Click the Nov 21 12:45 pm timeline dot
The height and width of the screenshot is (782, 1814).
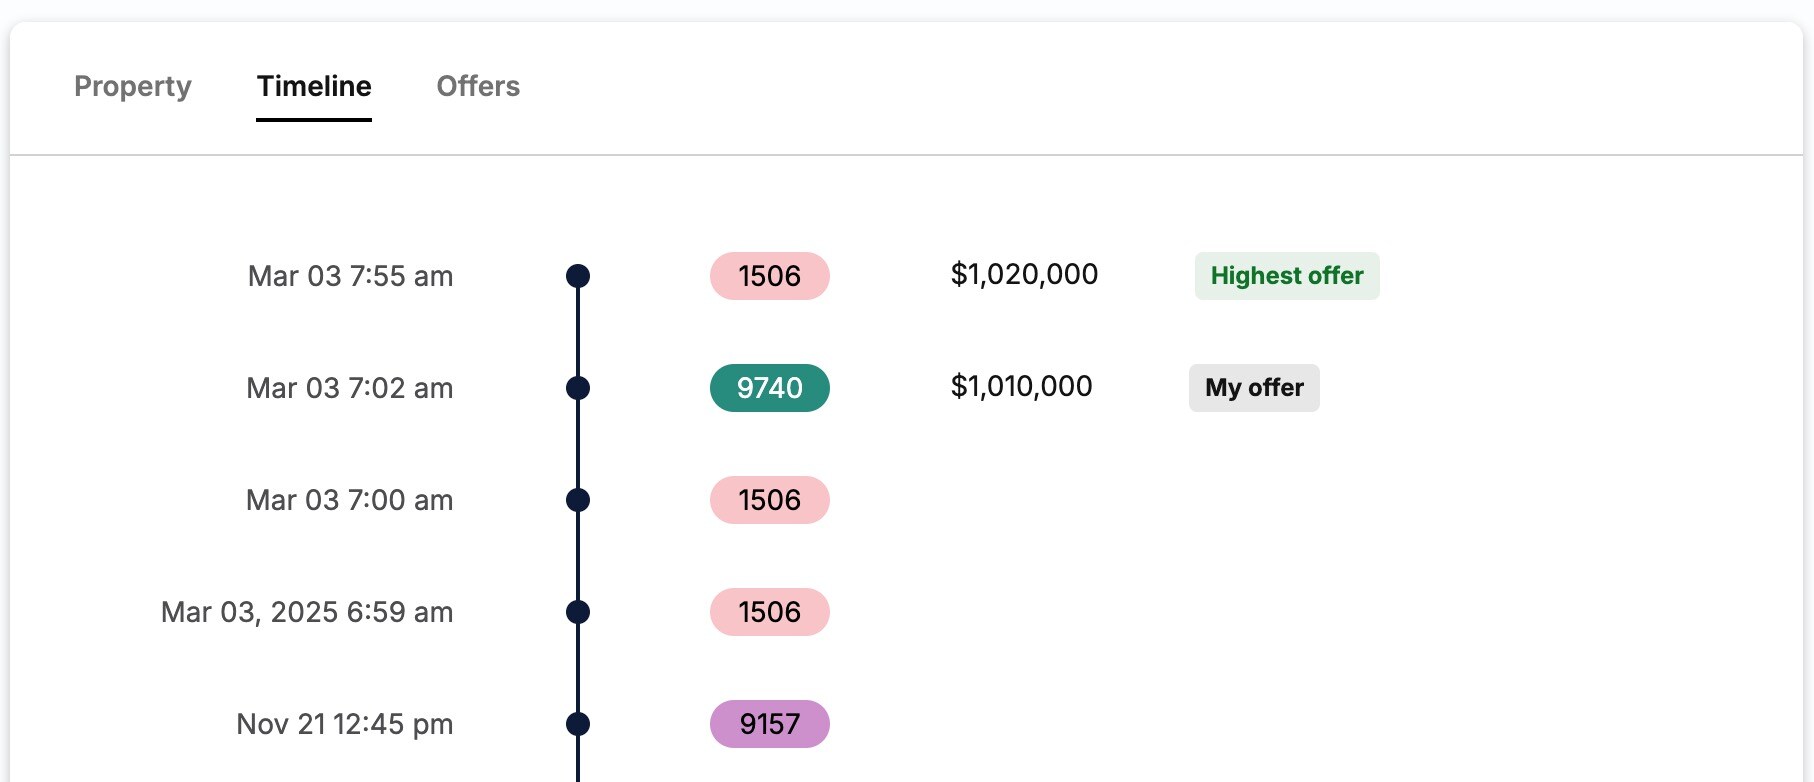(578, 724)
